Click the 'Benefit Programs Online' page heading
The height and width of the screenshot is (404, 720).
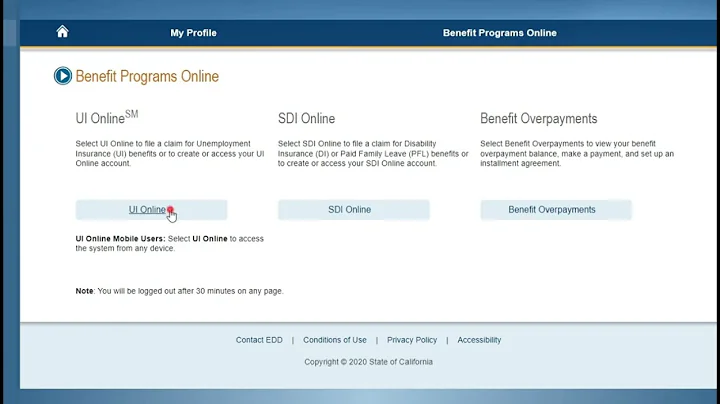(x=147, y=76)
